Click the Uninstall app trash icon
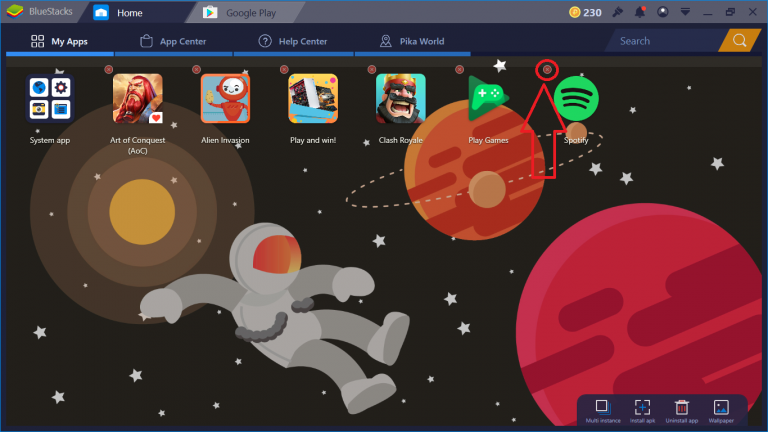 point(681,411)
